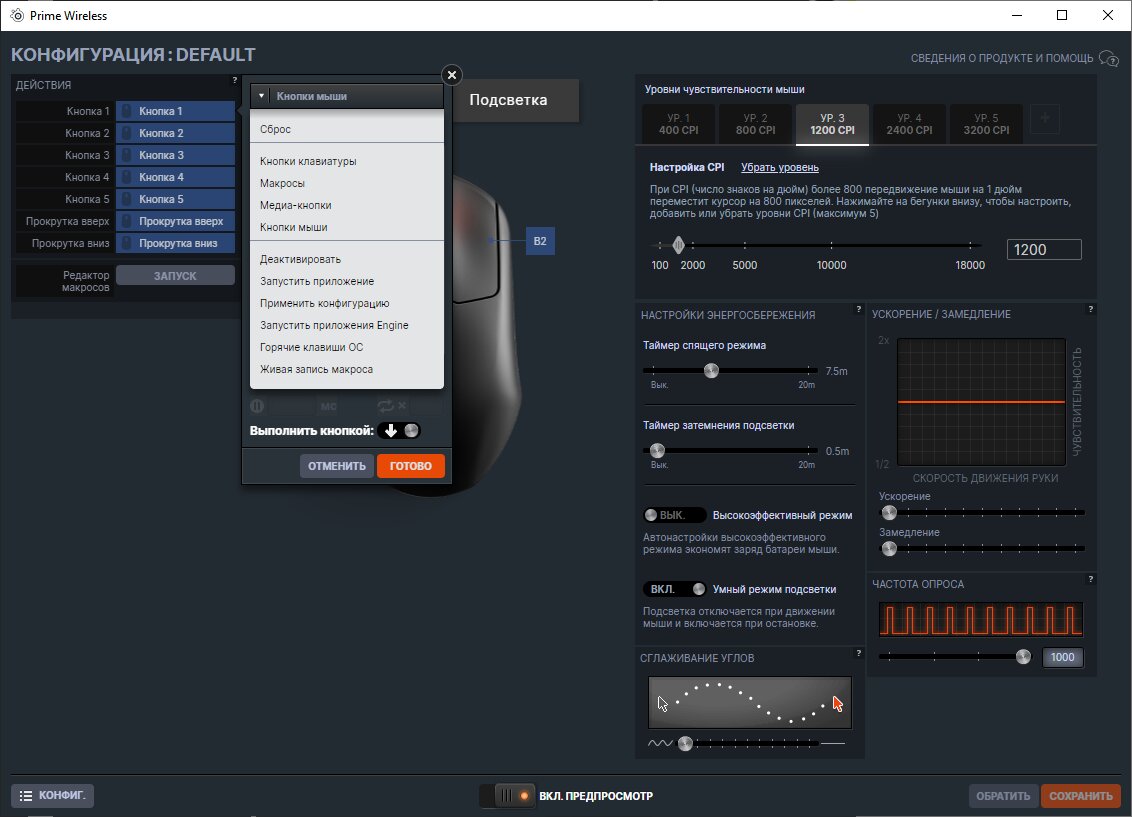Click the Убрать уровень link
Viewport: 1132px width, 817px height.
pos(780,167)
